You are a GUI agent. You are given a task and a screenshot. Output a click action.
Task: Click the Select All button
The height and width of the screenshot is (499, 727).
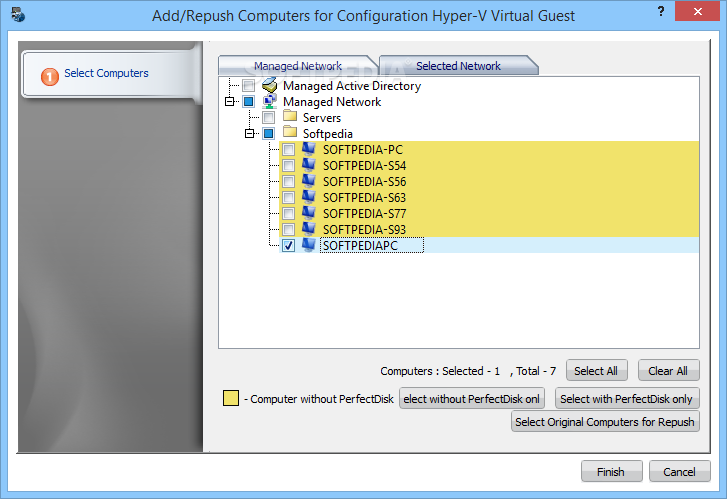click(x=596, y=371)
